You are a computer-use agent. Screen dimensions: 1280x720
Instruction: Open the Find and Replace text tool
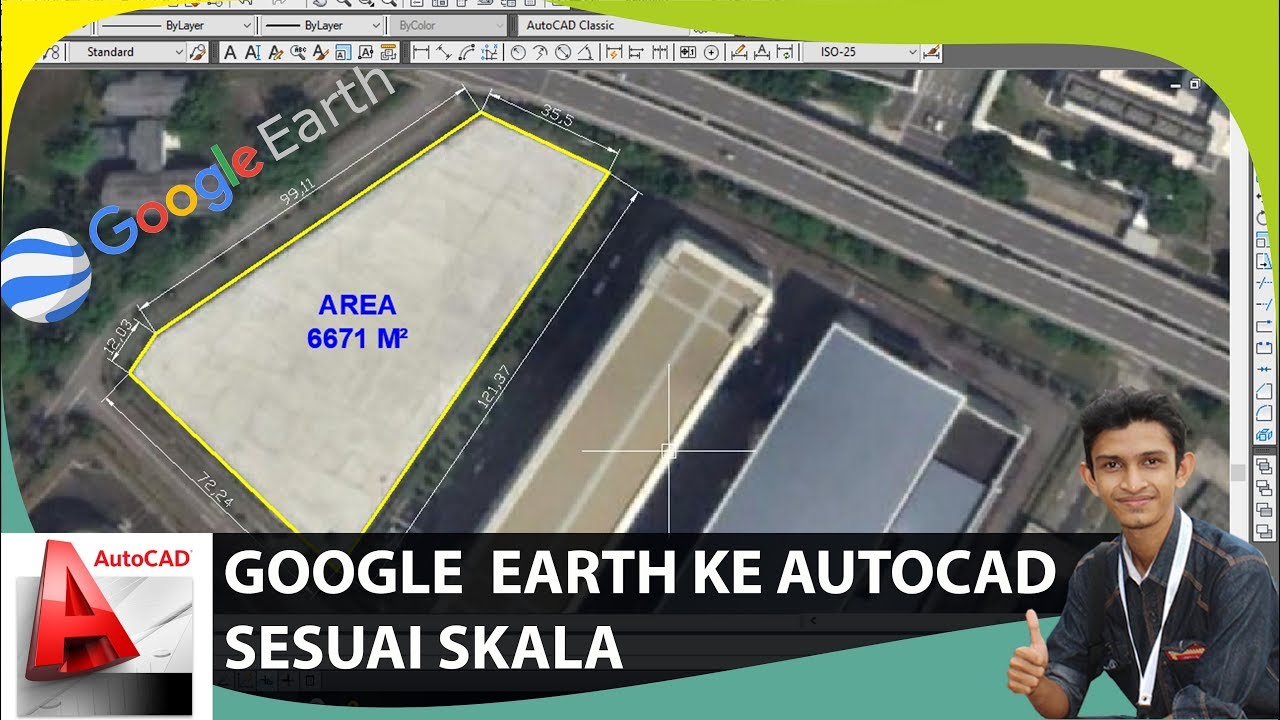[x=298, y=52]
